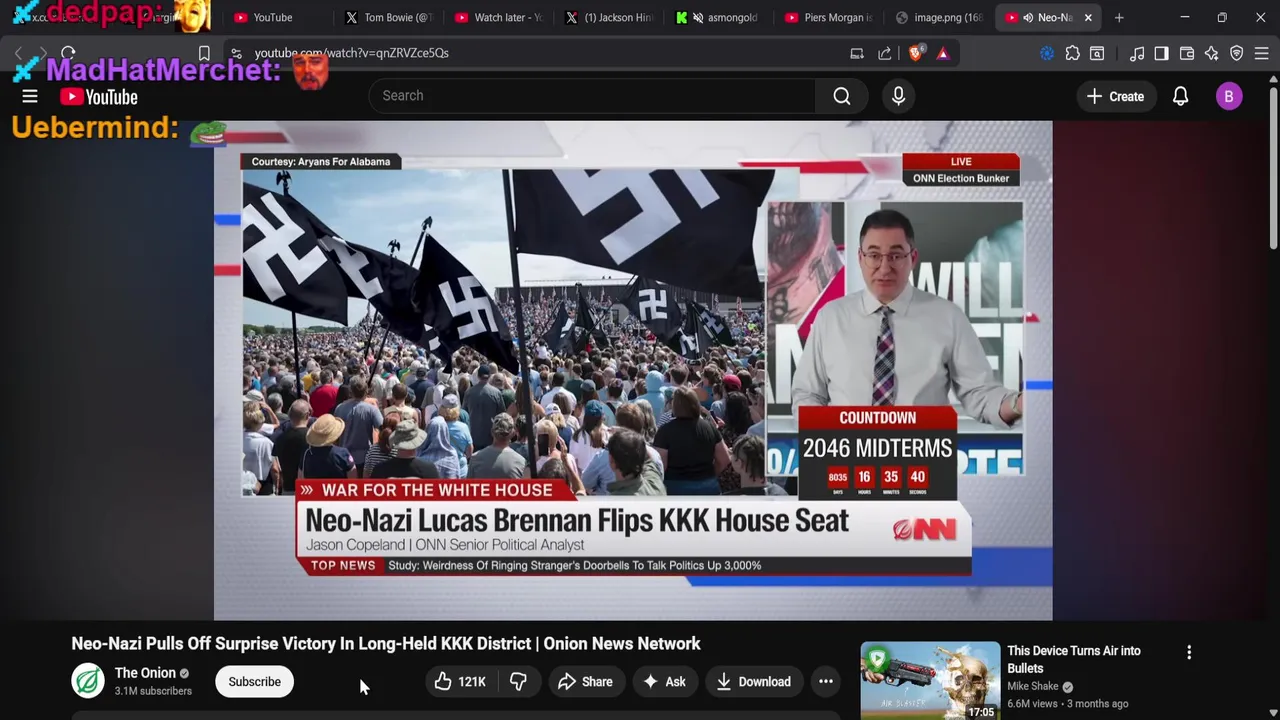Image resolution: width=1280 pixels, height=720 pixels.
Task: Switch to the image.png tab
Action: click(x=938, y=17)
